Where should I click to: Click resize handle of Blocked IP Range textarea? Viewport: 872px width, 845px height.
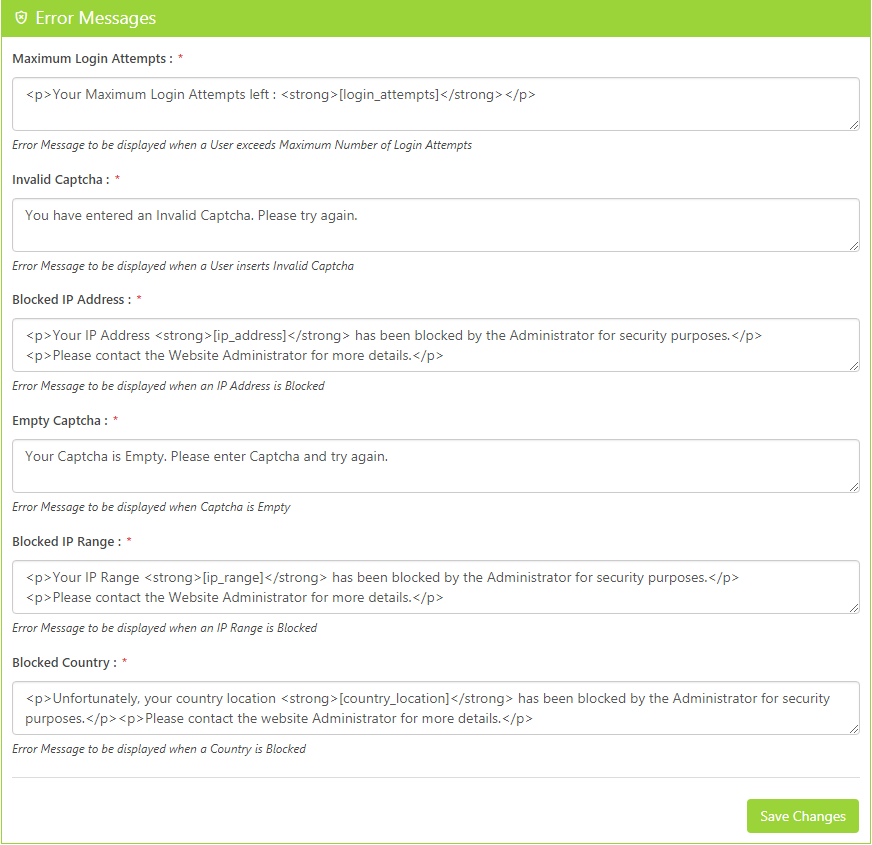click(854, 608)
